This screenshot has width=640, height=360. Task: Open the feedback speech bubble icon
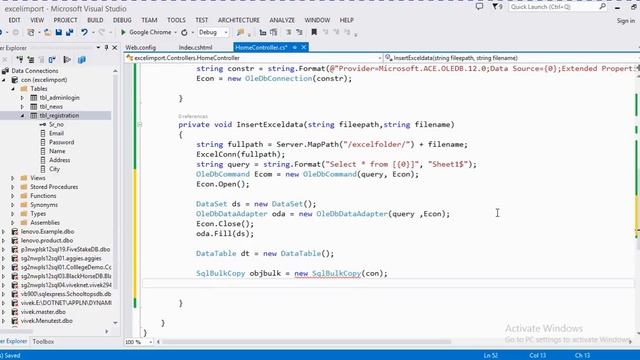point(480,7)
